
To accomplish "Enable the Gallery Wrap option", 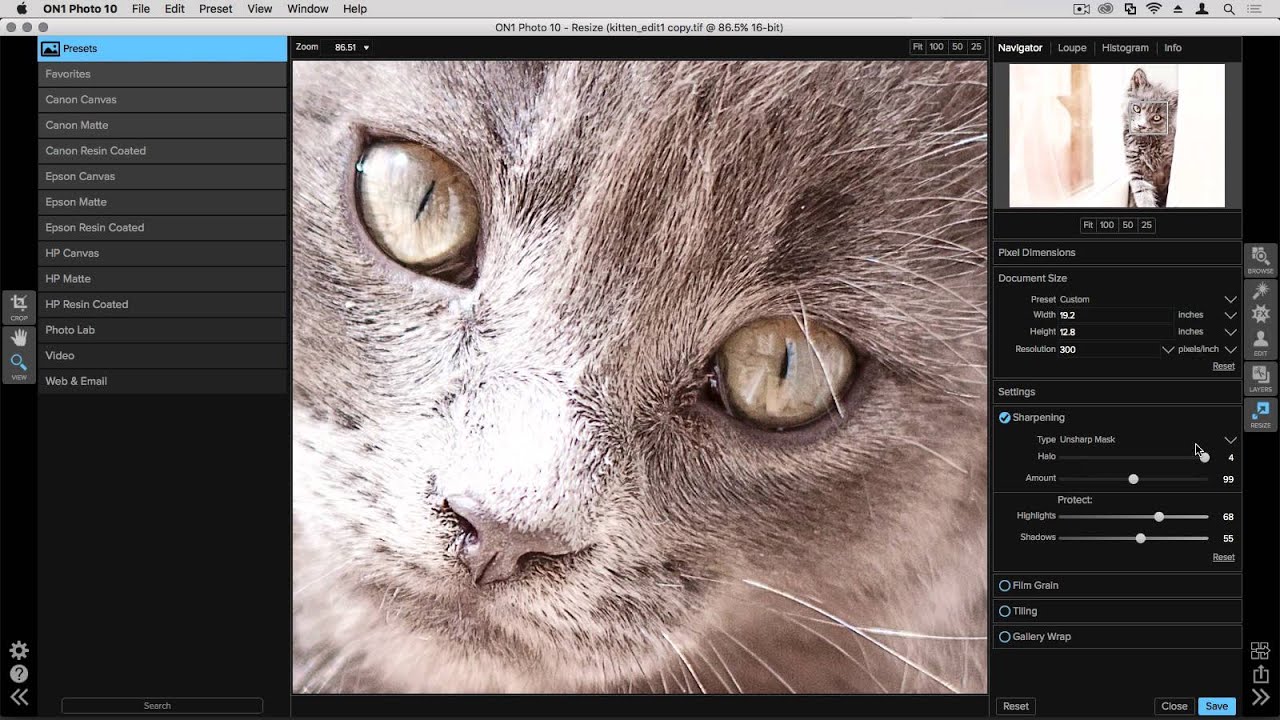I will click(x=1005, y=637).
